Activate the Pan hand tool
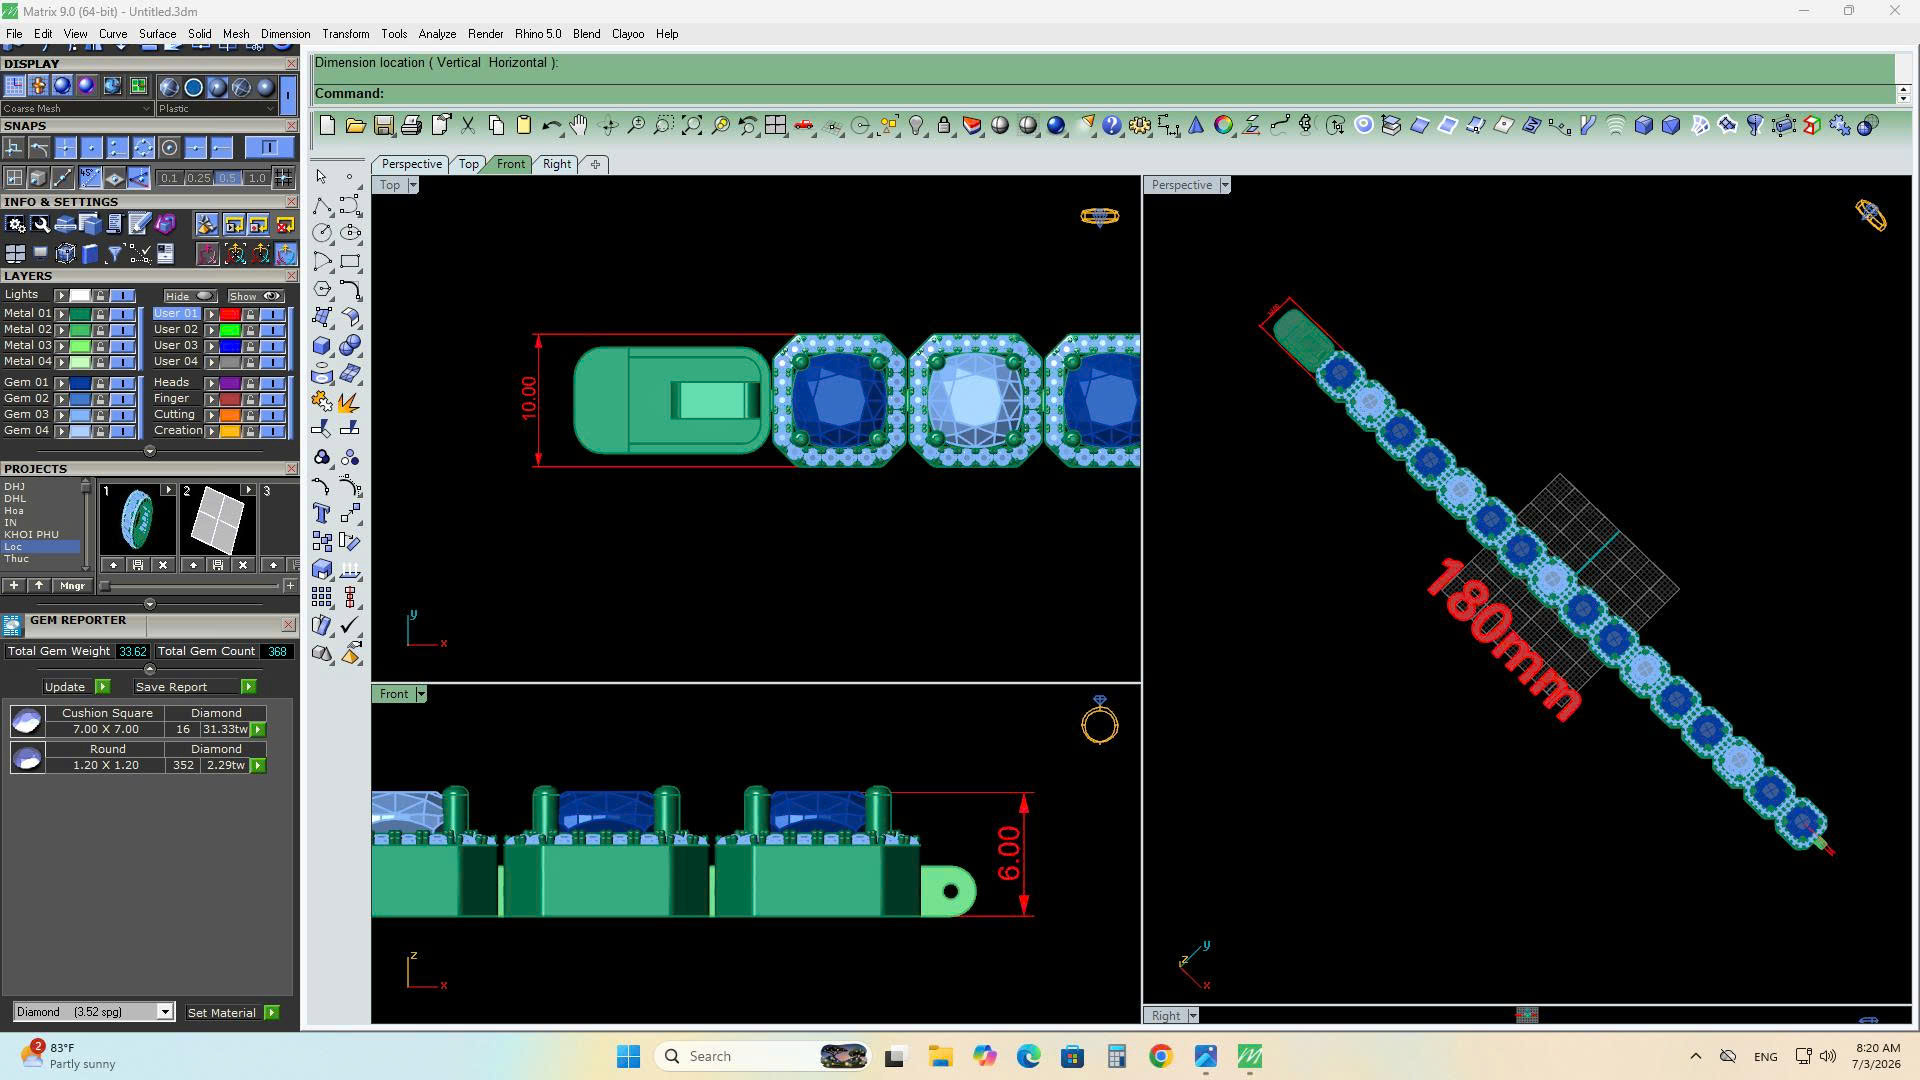 [x=579, y=125]
